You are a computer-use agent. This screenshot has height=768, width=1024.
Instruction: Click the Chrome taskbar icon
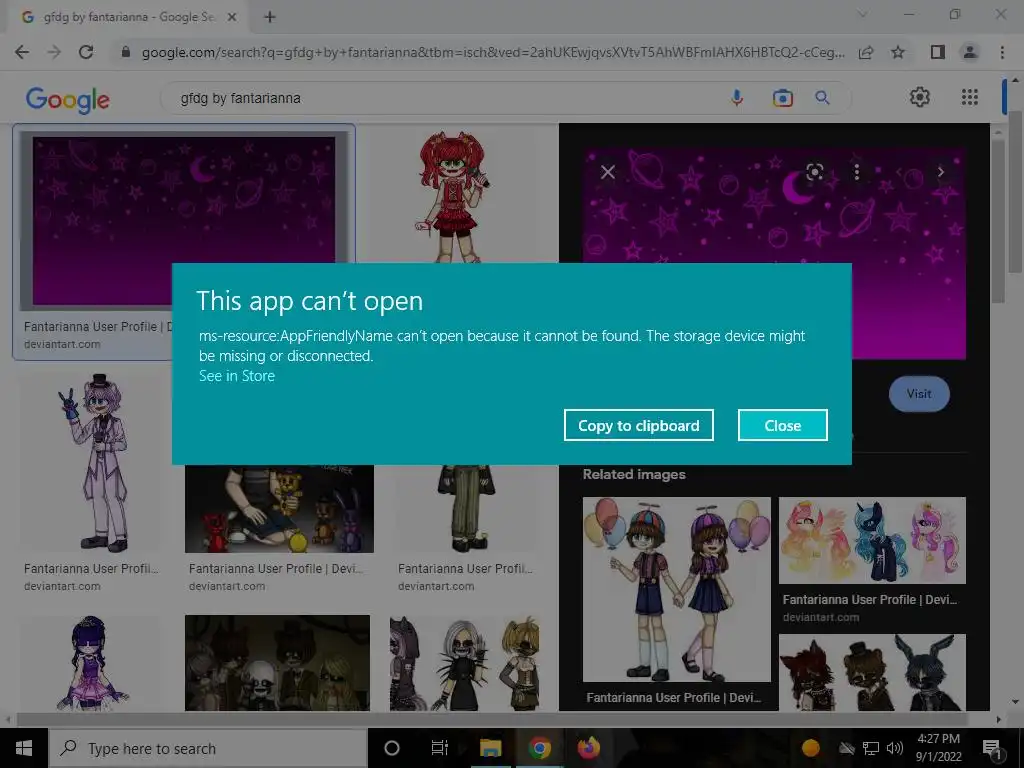pos(539,748)
